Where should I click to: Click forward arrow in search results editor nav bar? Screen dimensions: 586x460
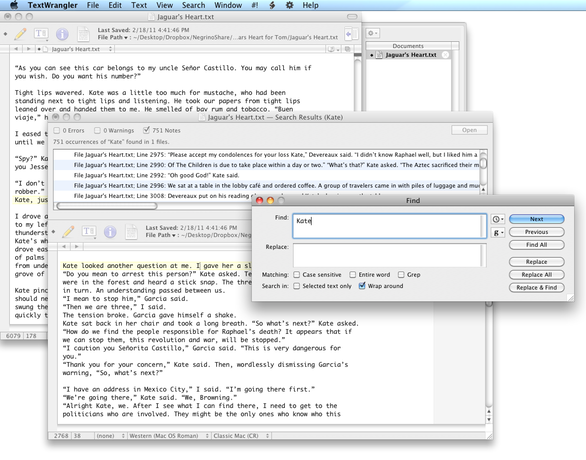76,247
